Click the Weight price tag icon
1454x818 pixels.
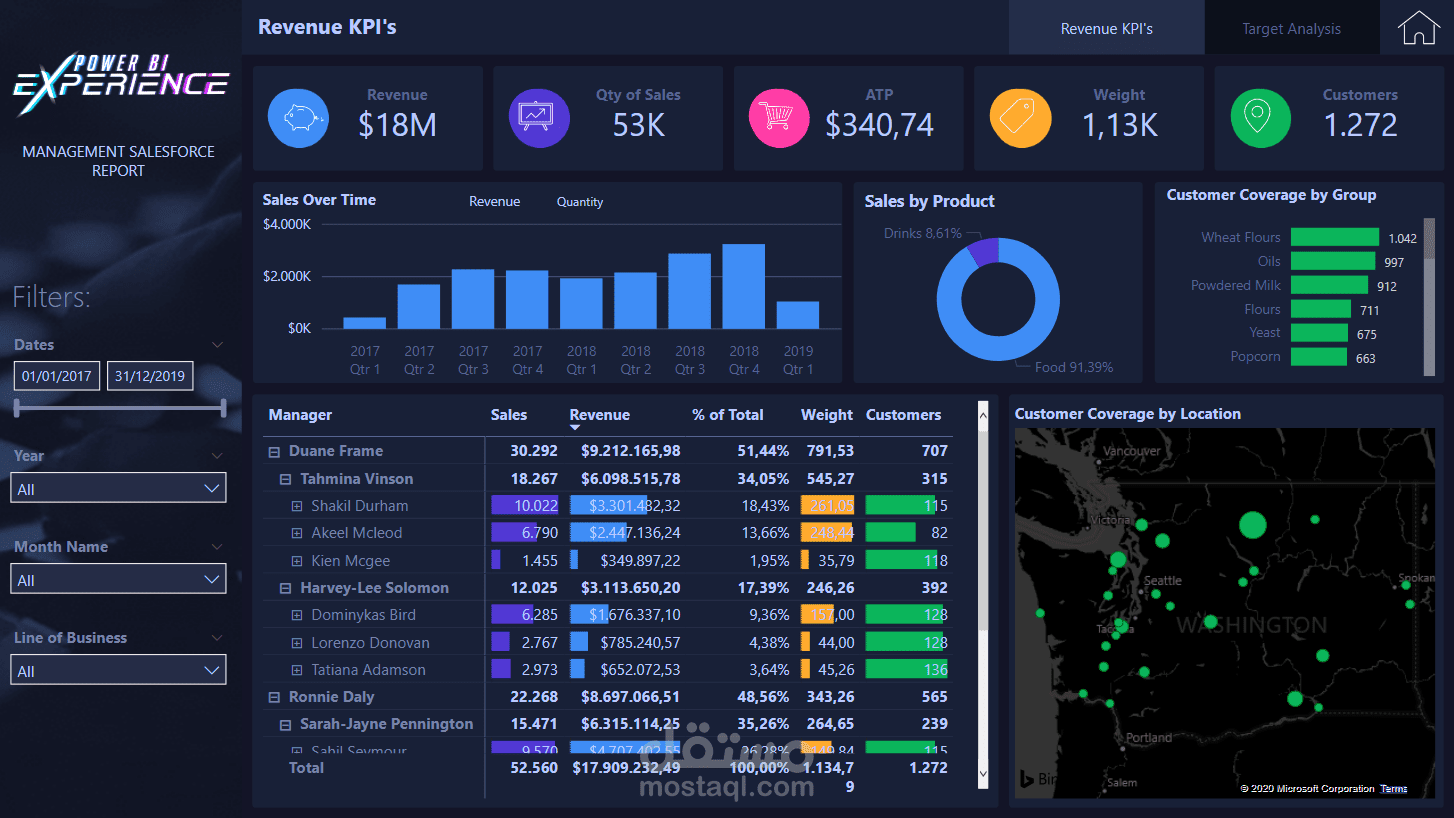tap(1020, 118)
